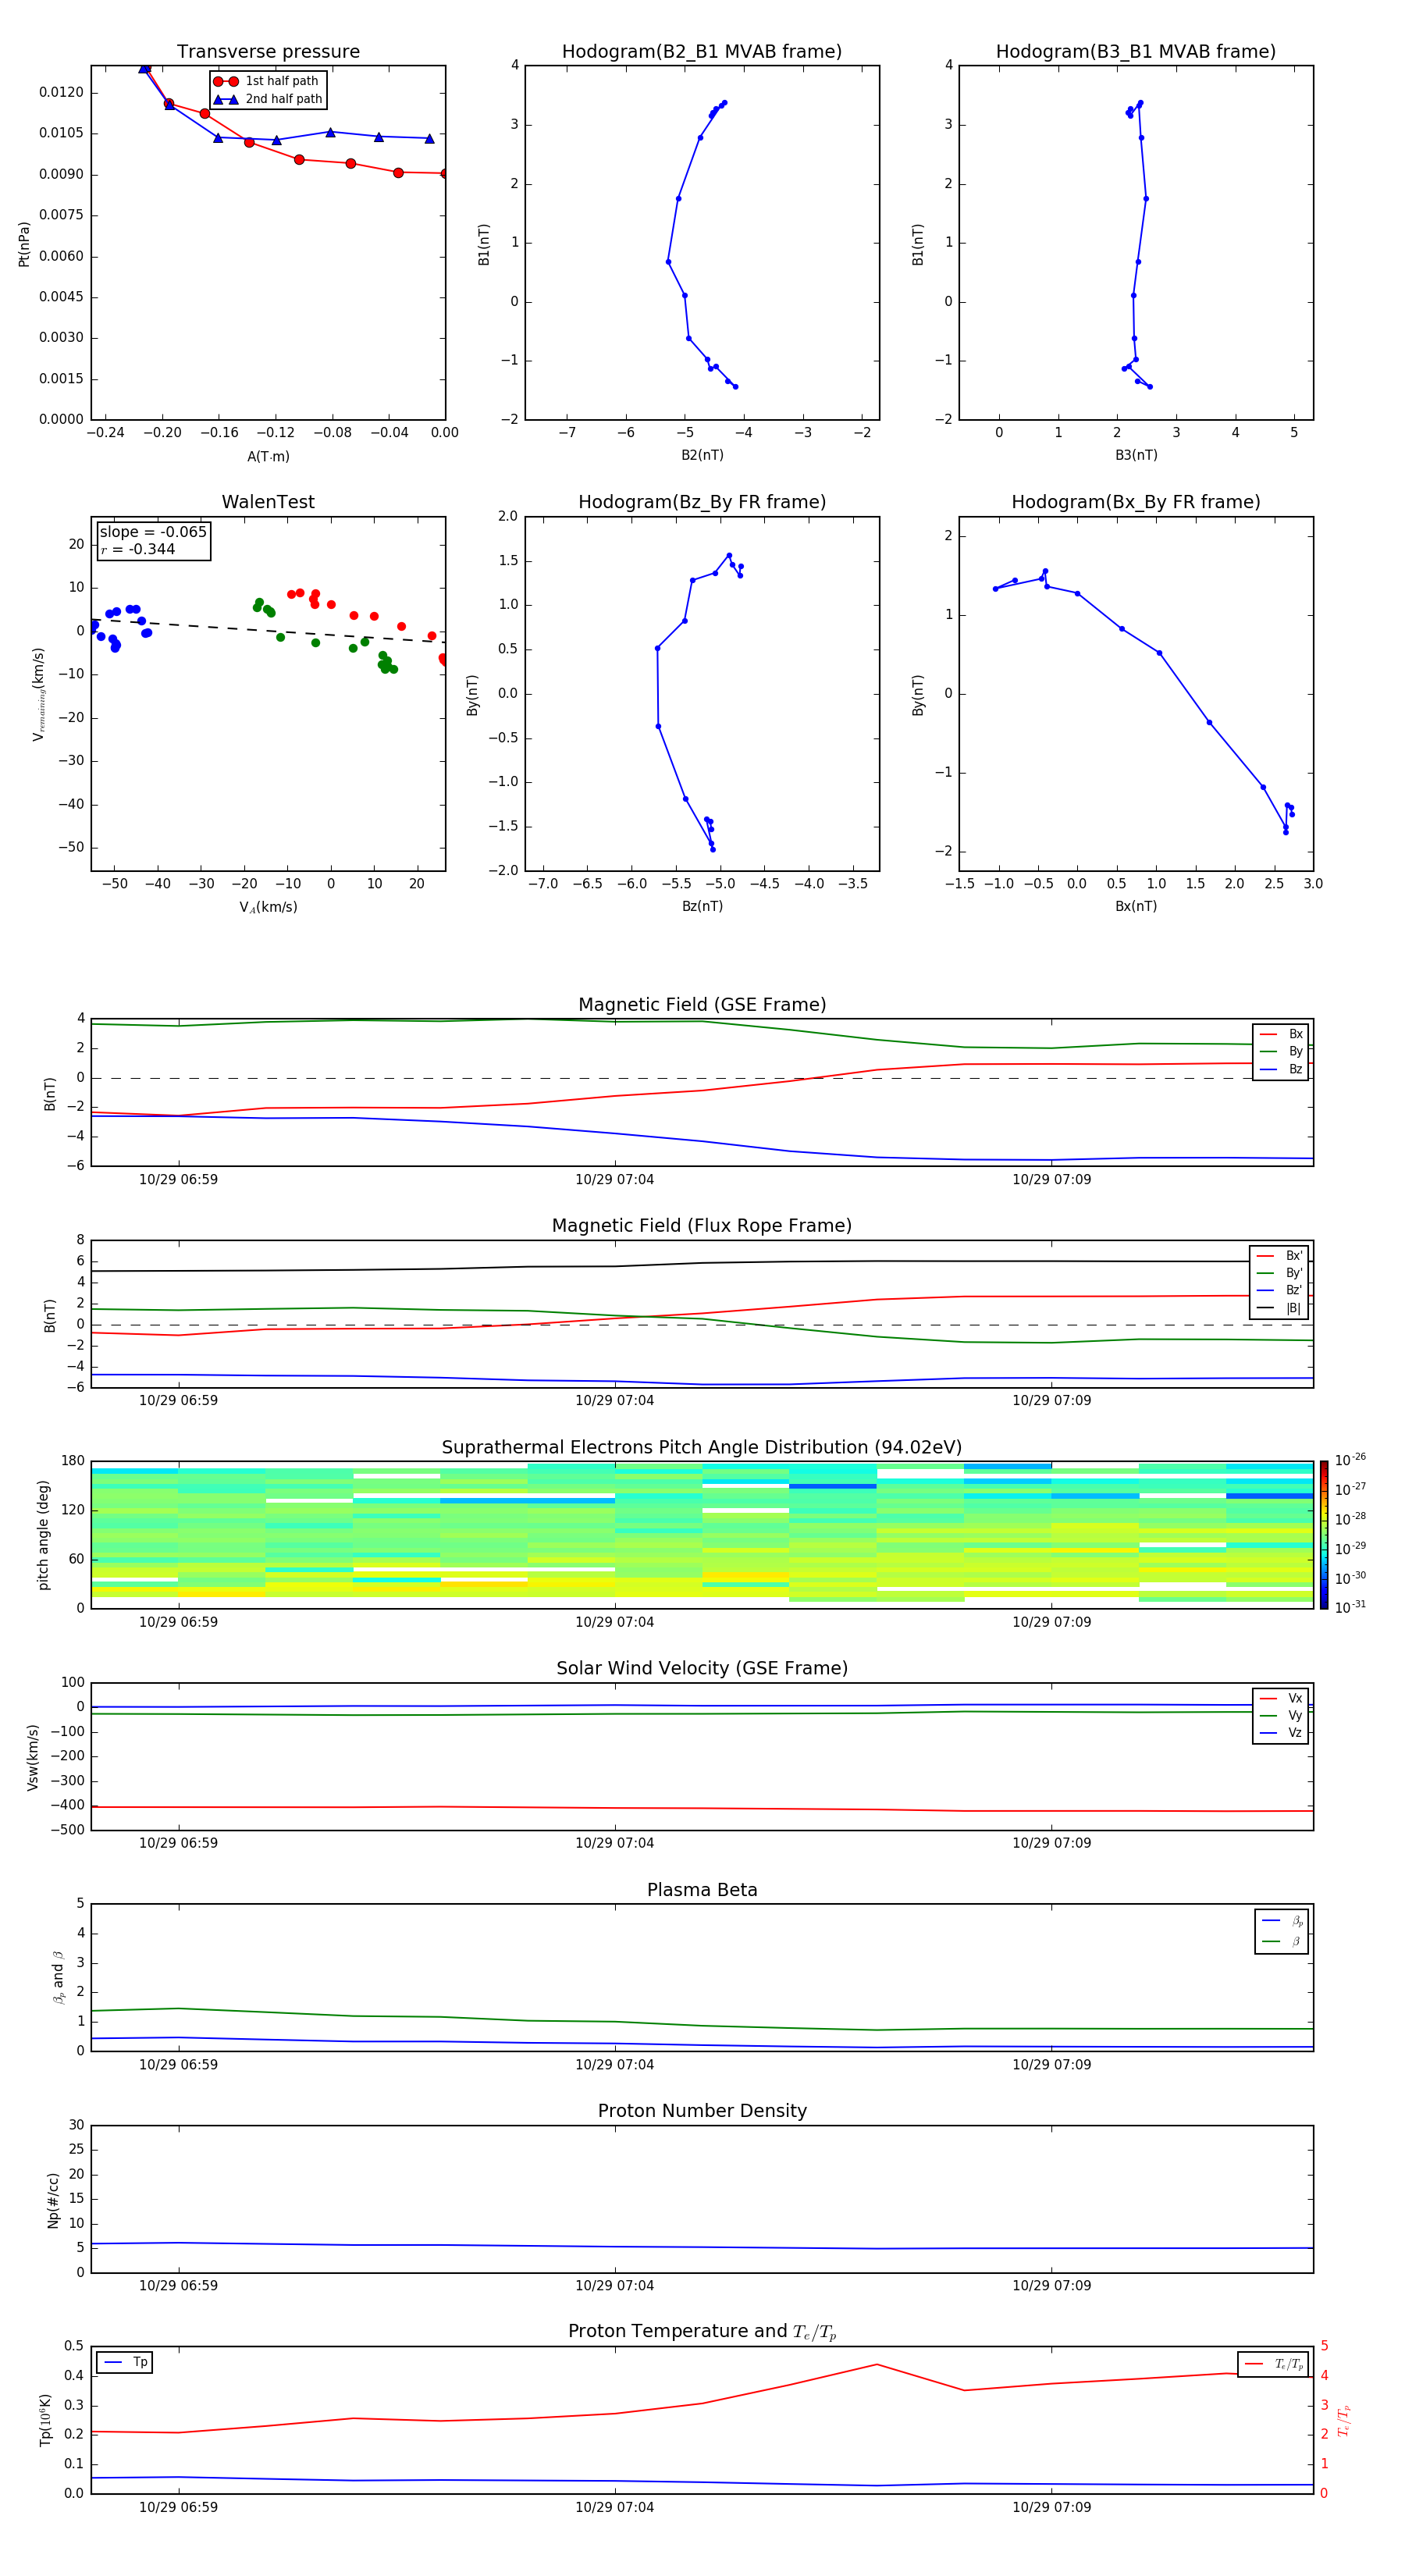This screenshot has width=1405, height=2576.
Task: Click the "Np(#/cc)" y-axis label
Action: (x=52, y=2200)
